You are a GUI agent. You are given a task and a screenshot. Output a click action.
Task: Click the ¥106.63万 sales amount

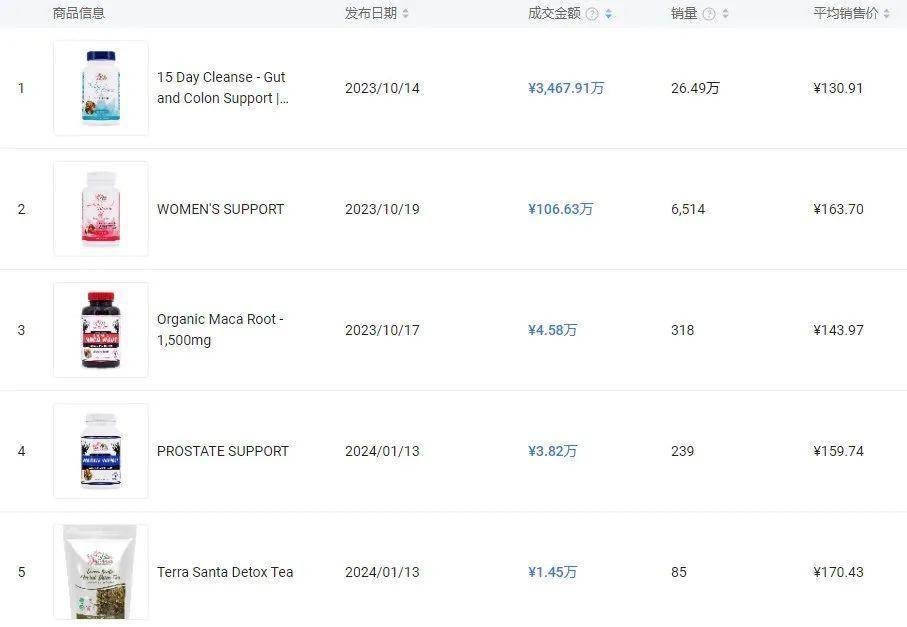560,209
